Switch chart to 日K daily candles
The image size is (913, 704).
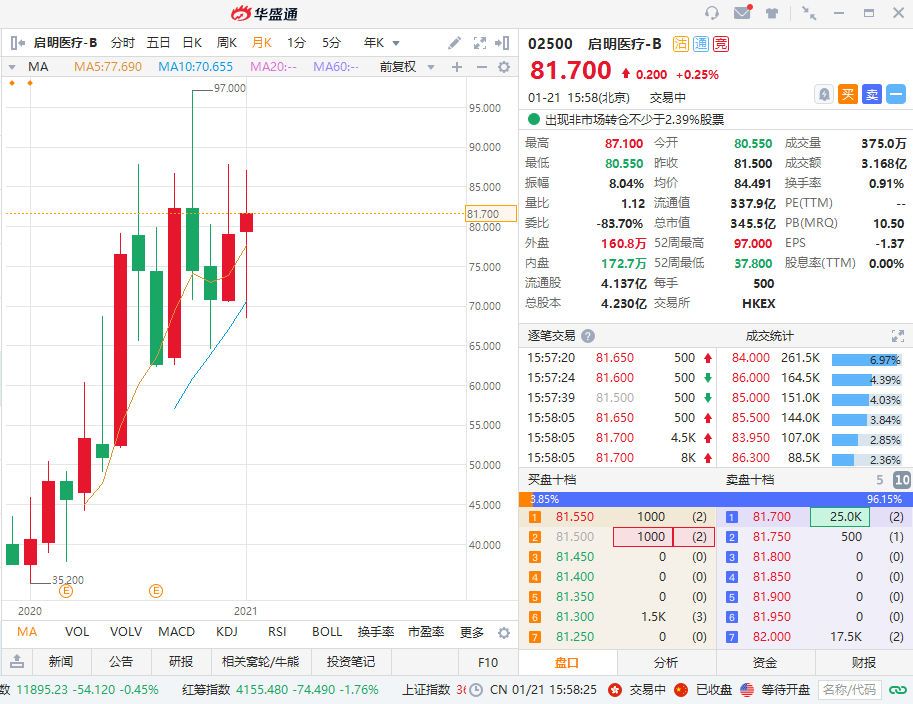tap(192, 43)
